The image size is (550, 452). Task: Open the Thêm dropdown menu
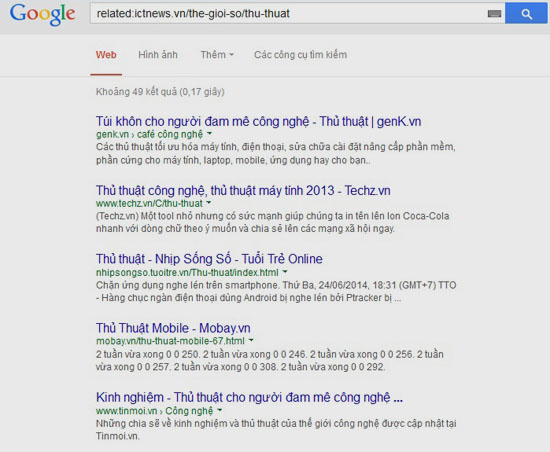tap(217, 55)
